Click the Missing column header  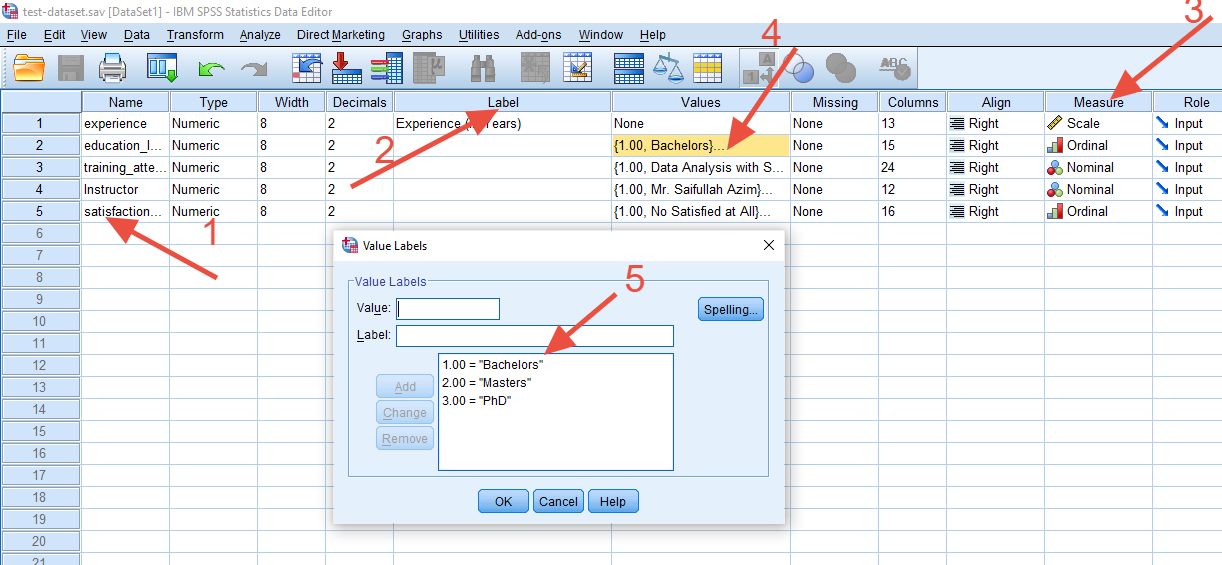tap(835, 102)
